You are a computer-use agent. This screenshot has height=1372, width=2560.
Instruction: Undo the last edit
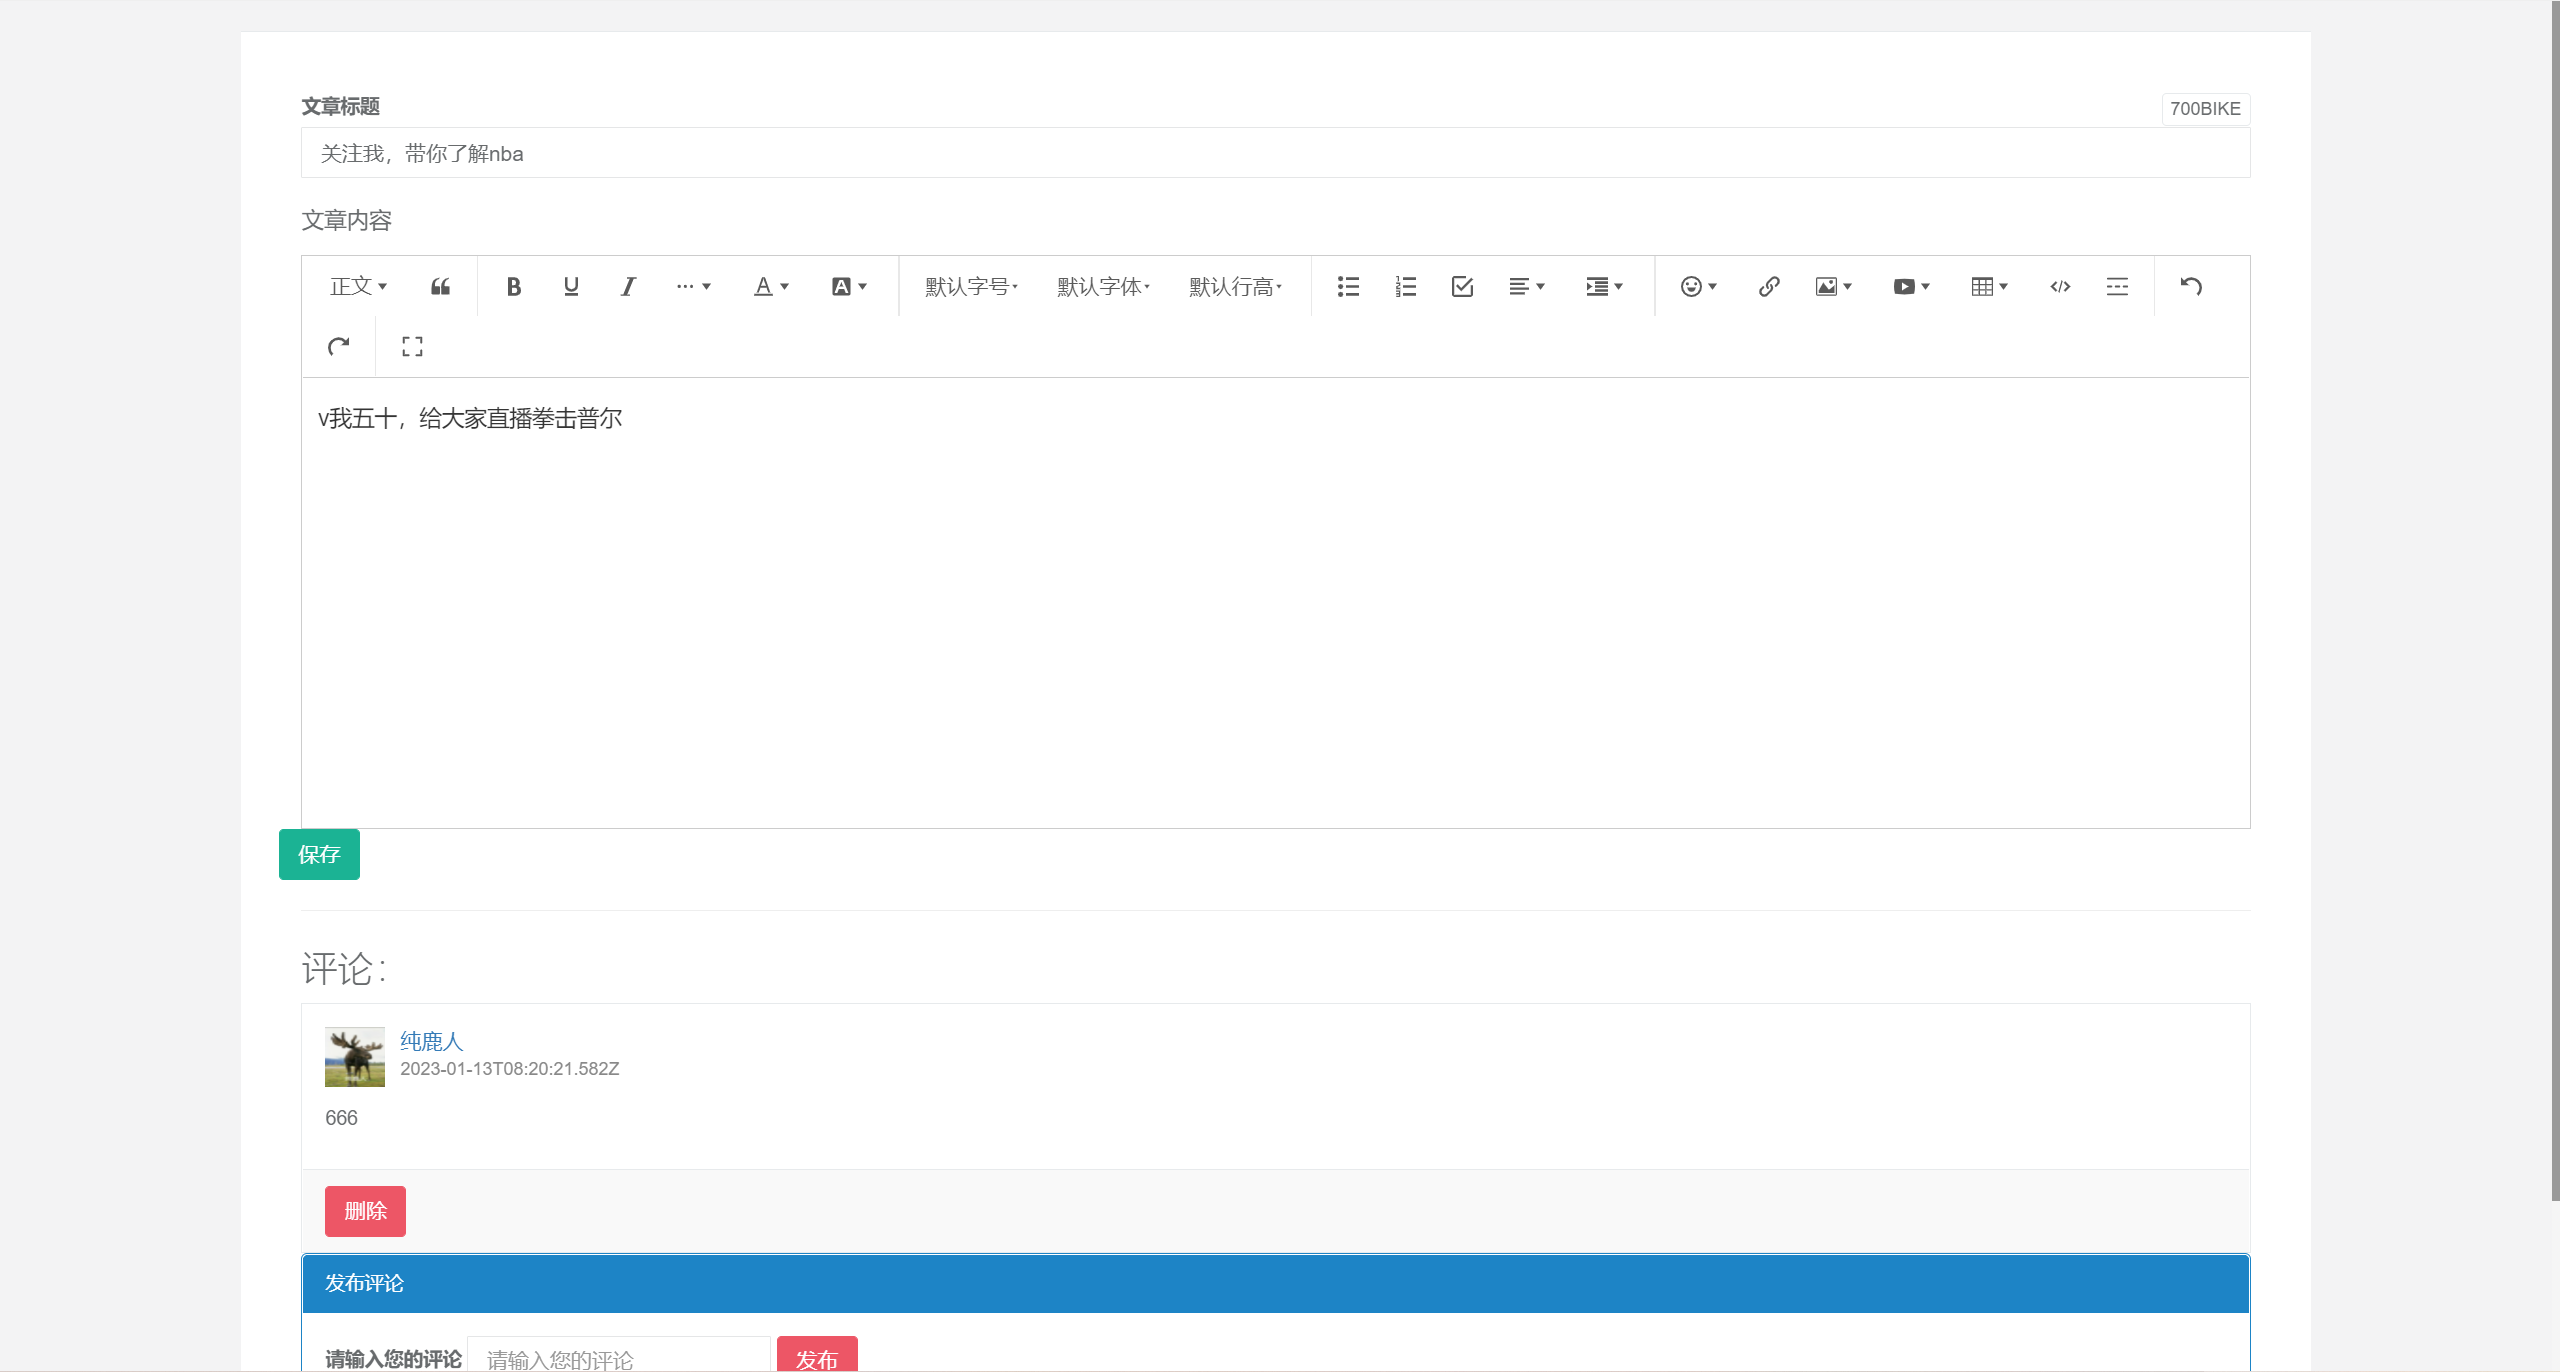point(2191,287)
